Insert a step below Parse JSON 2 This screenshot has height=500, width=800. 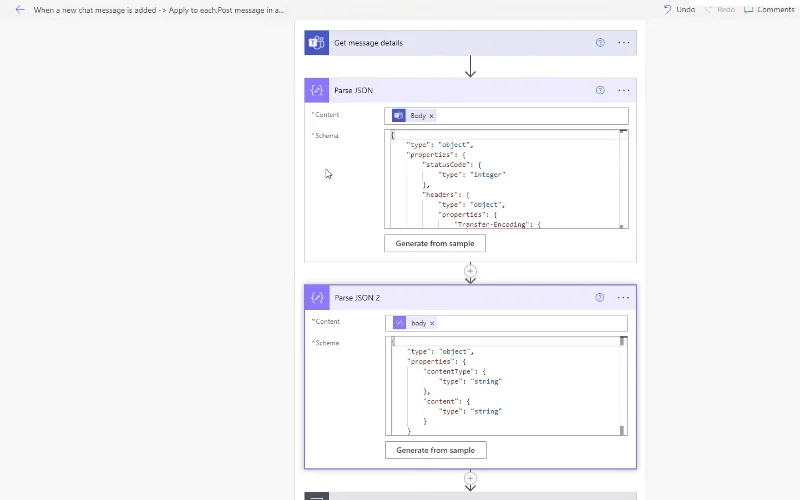pyautogui.click(x=470, y=478)
